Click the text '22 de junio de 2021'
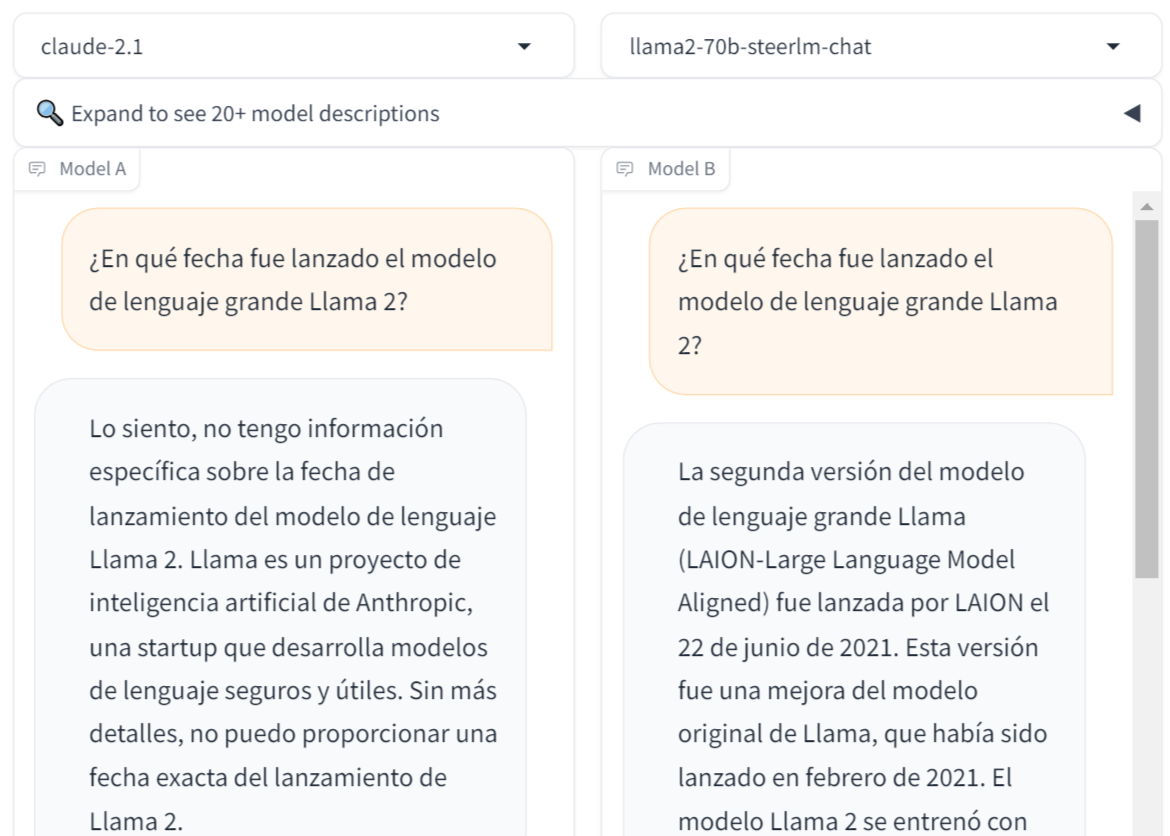Image resolution: width=1170 pixels, height=836 pixels. (787, 647)
